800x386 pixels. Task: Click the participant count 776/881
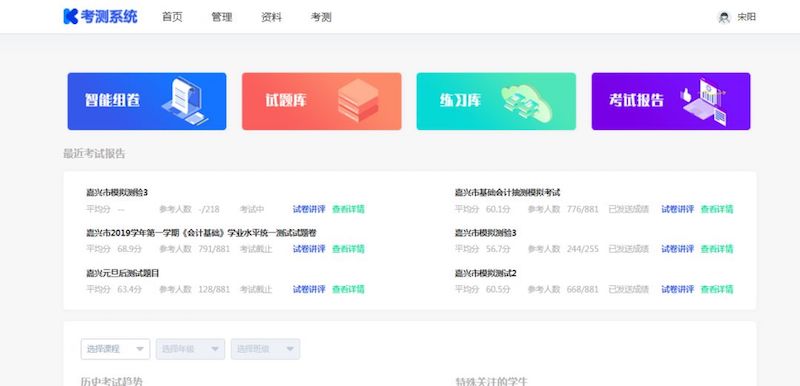(x=583, y=209)
